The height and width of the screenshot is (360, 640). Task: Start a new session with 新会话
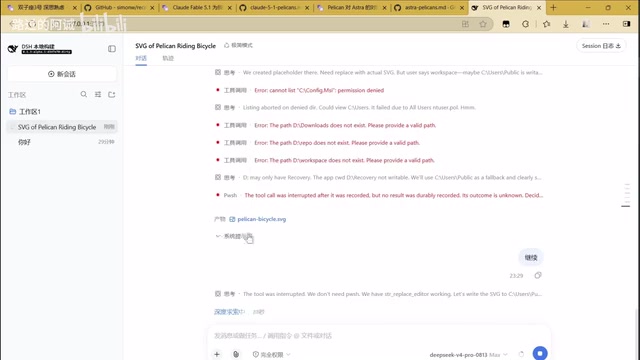point(62,74)
